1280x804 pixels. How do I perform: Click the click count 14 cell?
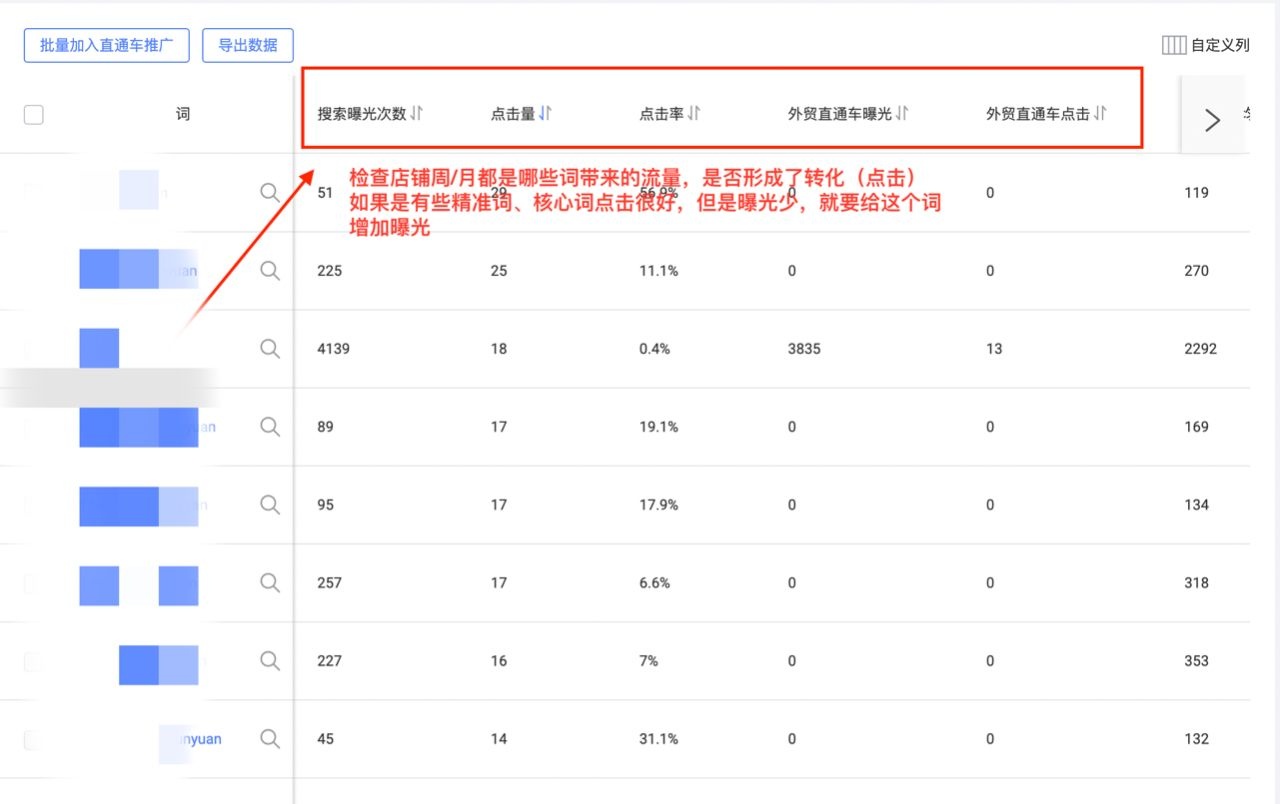click(x=499, y=739)
